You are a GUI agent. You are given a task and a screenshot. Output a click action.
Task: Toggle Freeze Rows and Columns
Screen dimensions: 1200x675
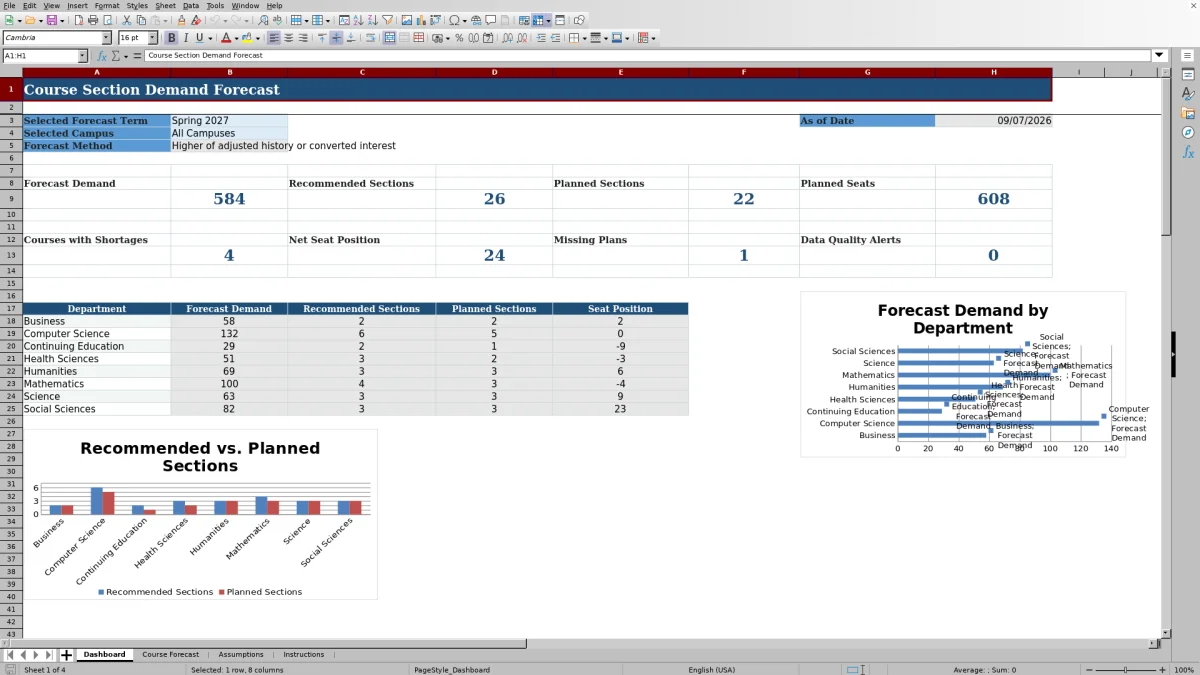[538, 20]
